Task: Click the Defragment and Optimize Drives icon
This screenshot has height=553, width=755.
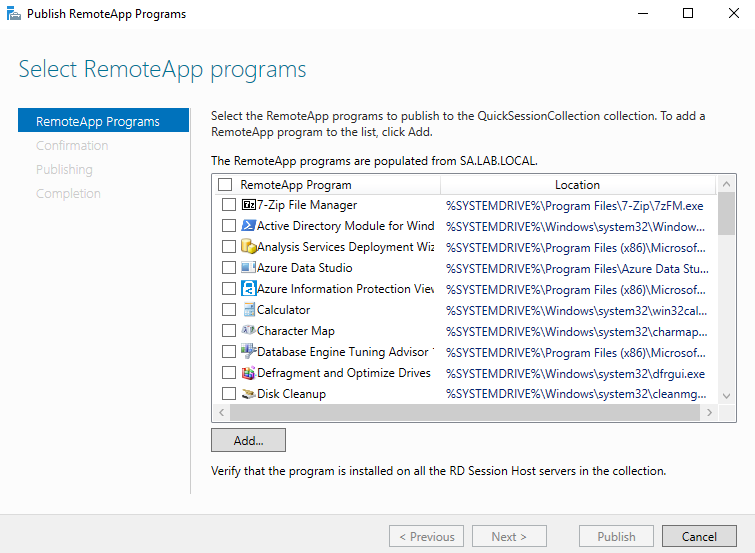Action: click(x=248, y=373)
